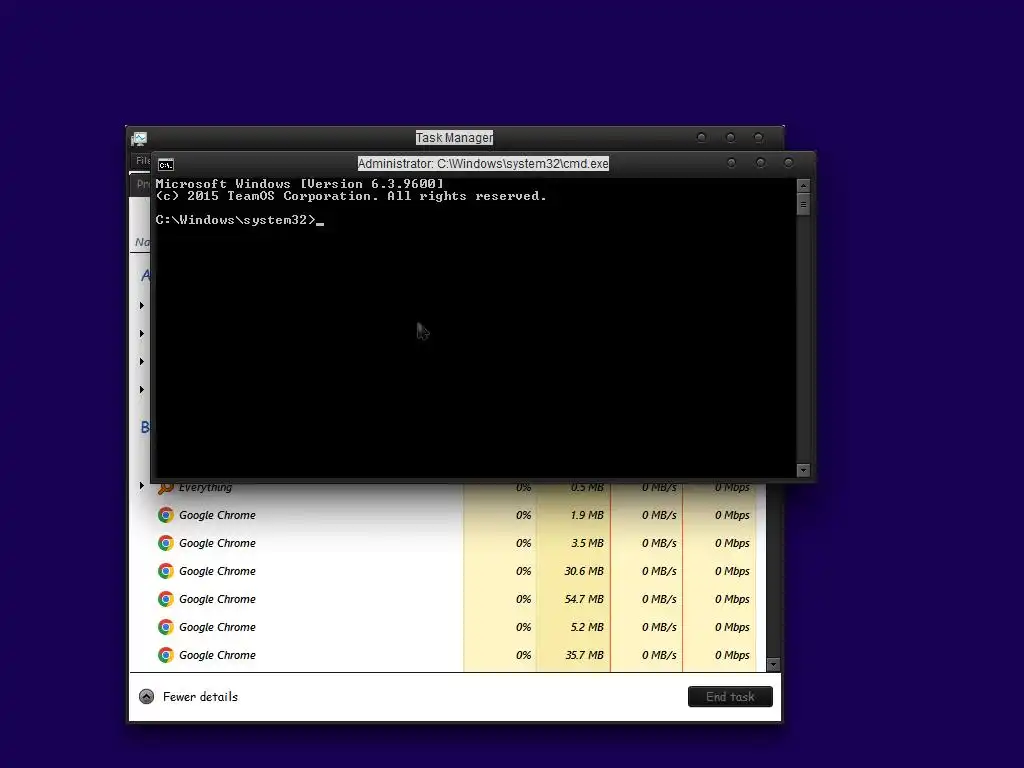Click Chrome icon in the 35.7 MB row

pyautogui.click(x=166, y=656)
